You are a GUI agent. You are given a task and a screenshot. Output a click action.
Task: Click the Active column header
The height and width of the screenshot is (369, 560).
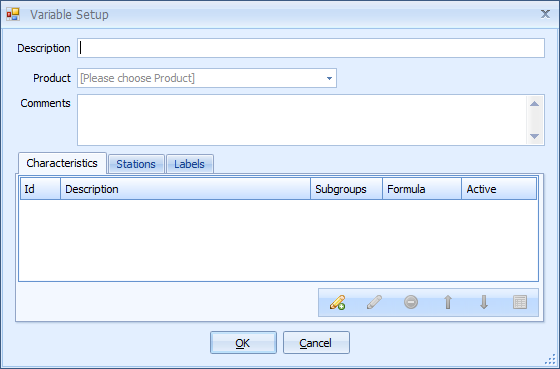499,189
